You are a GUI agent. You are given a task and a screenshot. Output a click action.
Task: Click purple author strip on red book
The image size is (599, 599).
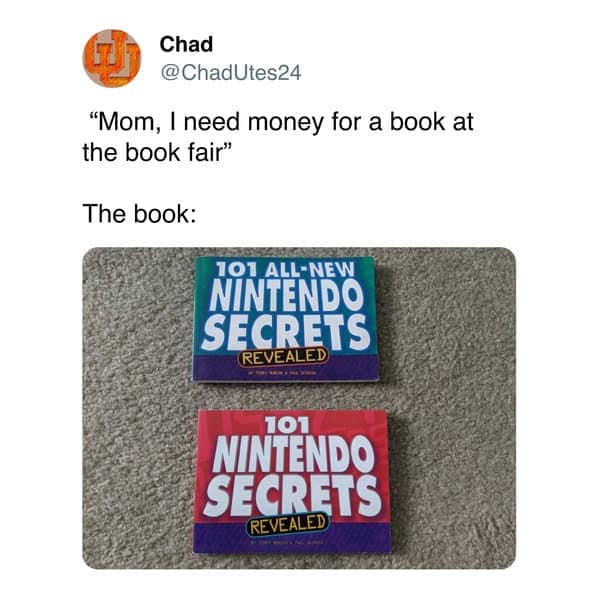coord(293,539)
